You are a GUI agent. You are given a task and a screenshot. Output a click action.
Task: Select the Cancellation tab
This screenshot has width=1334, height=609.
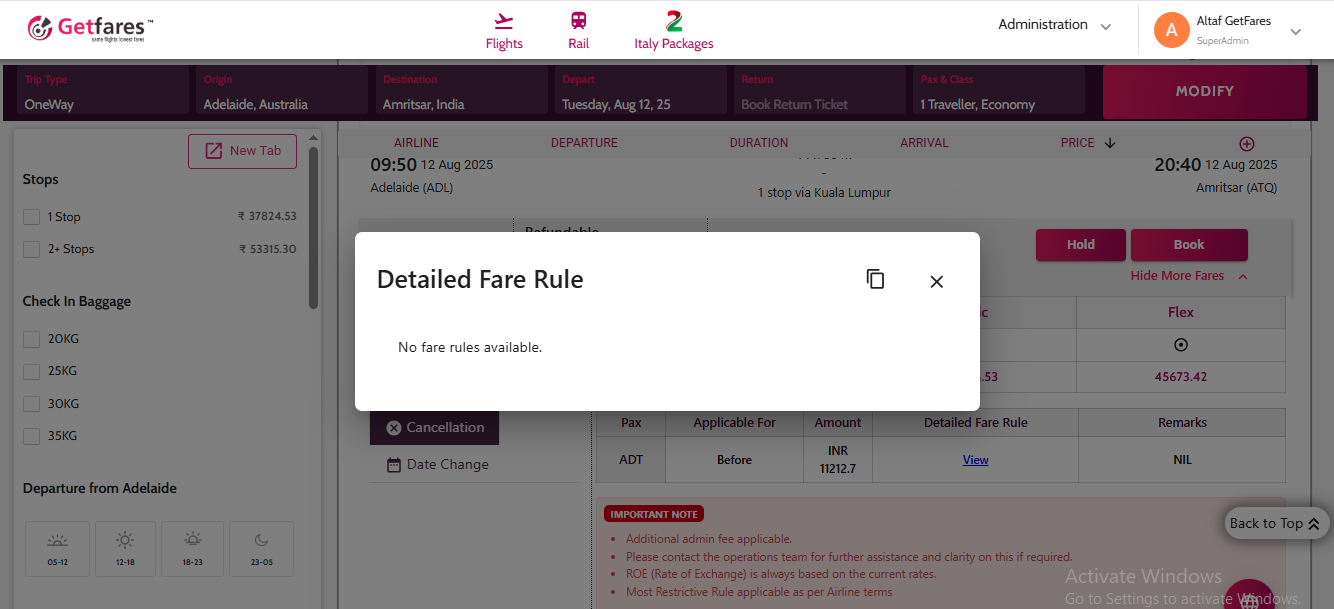pyautogui.click(x=434, y=427)
